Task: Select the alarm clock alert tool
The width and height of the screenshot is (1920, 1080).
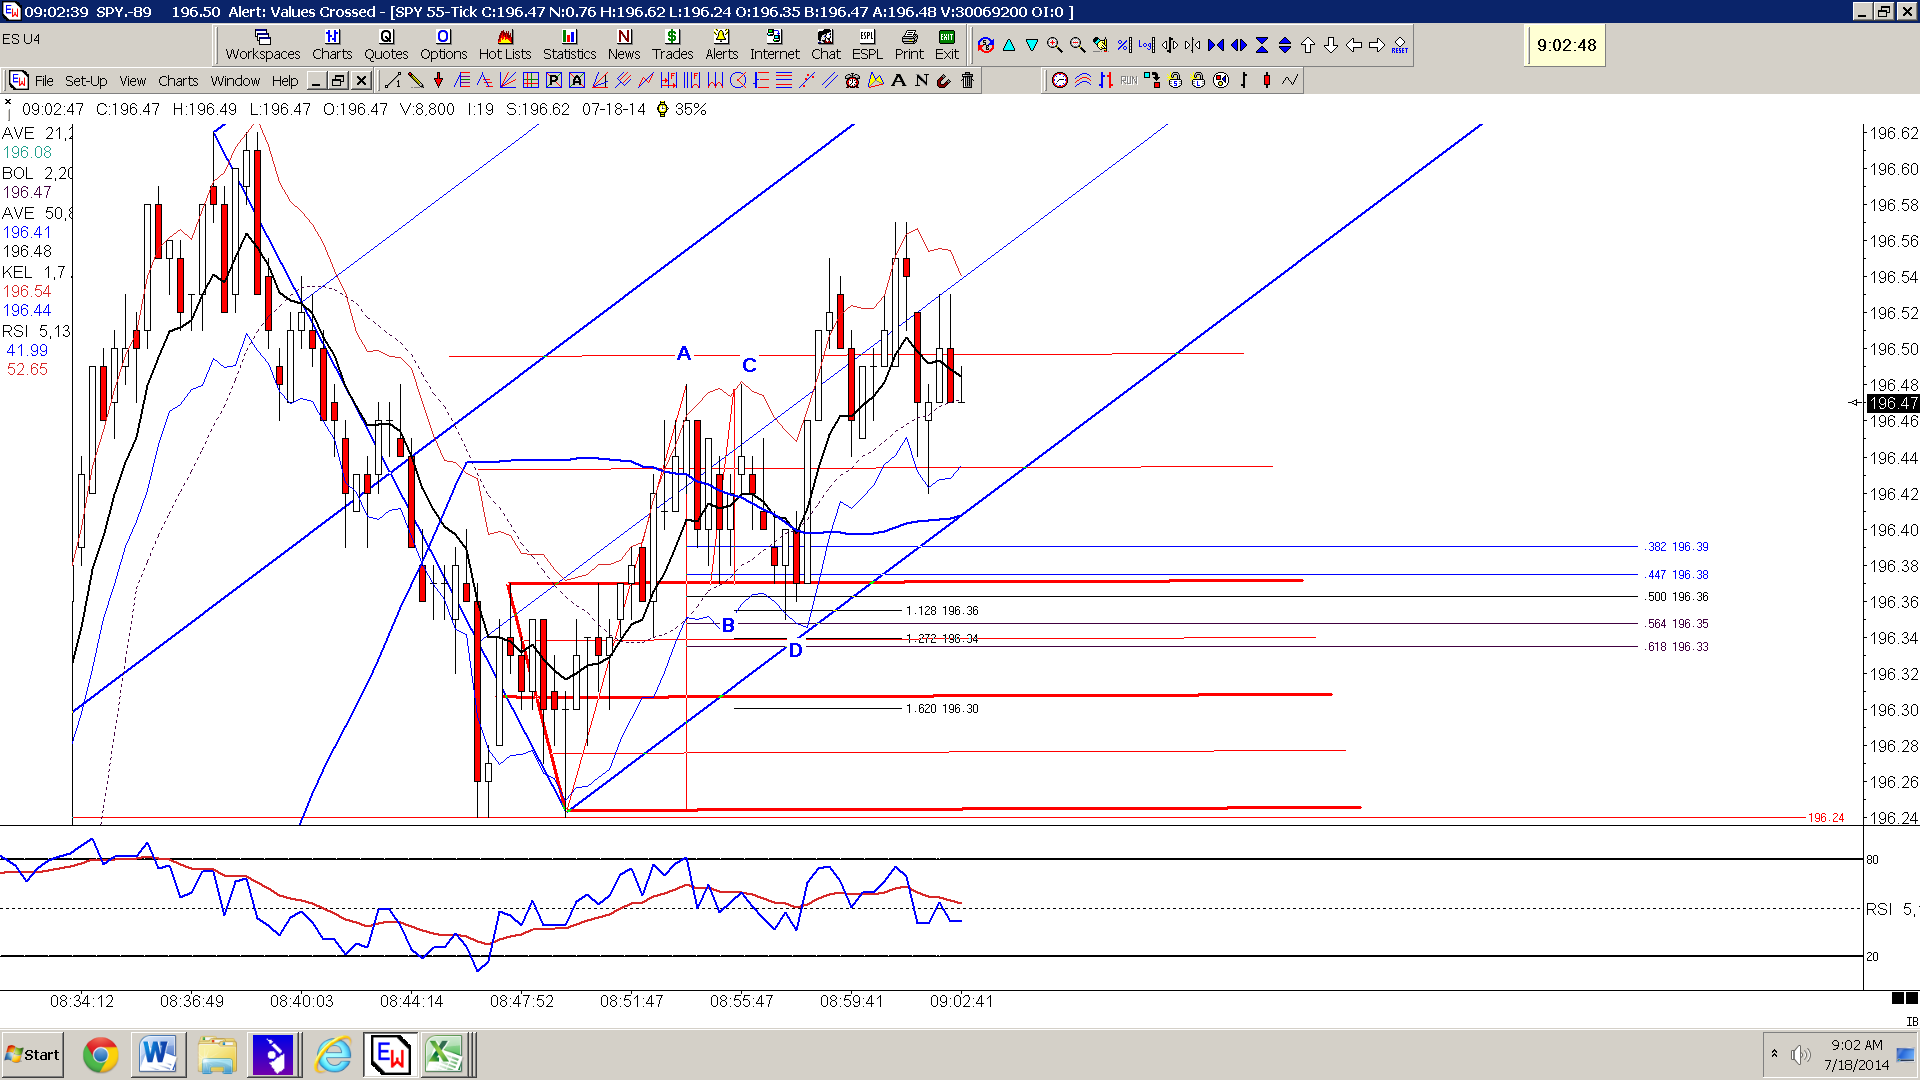Action: 853,81
